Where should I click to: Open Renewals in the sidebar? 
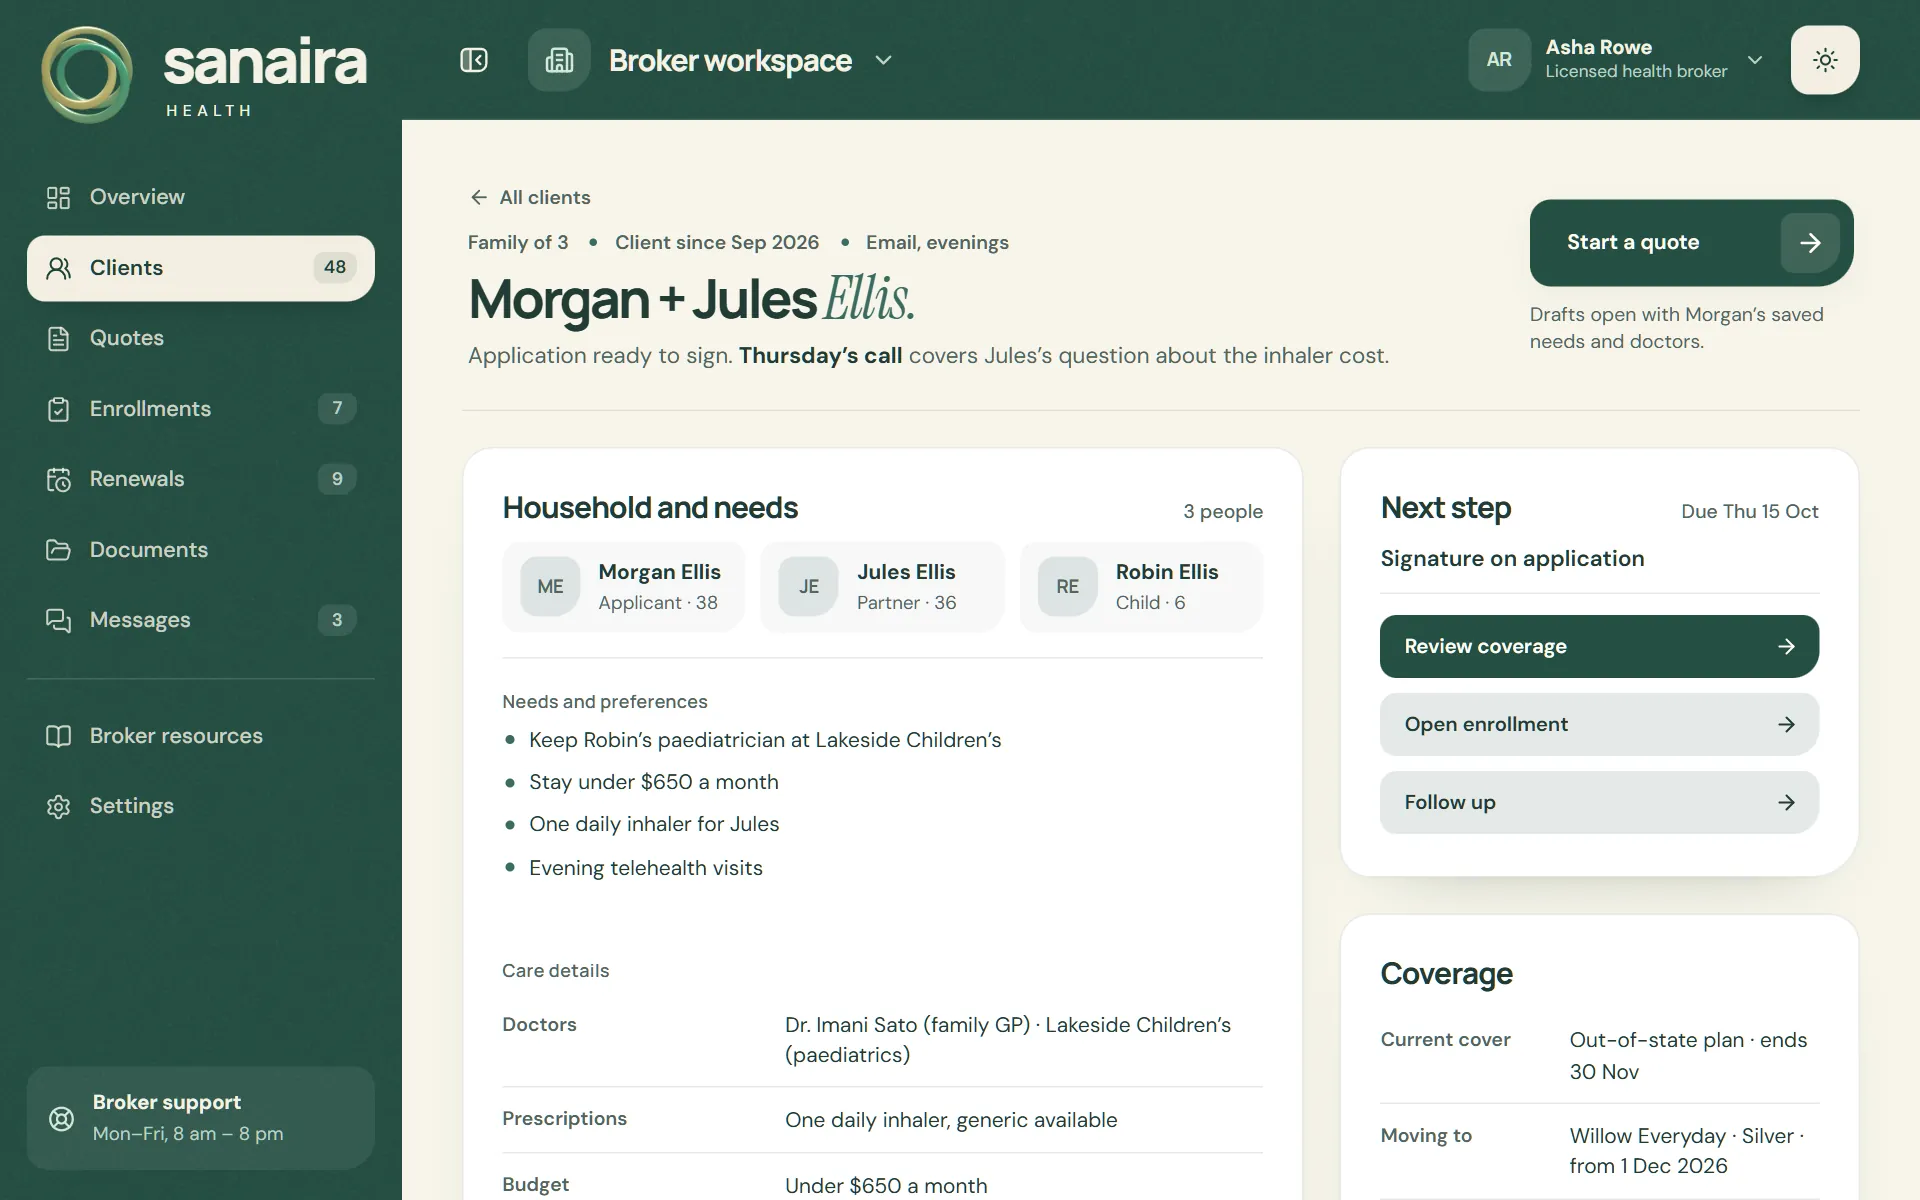pyautogui.click(x=201, y=479)
